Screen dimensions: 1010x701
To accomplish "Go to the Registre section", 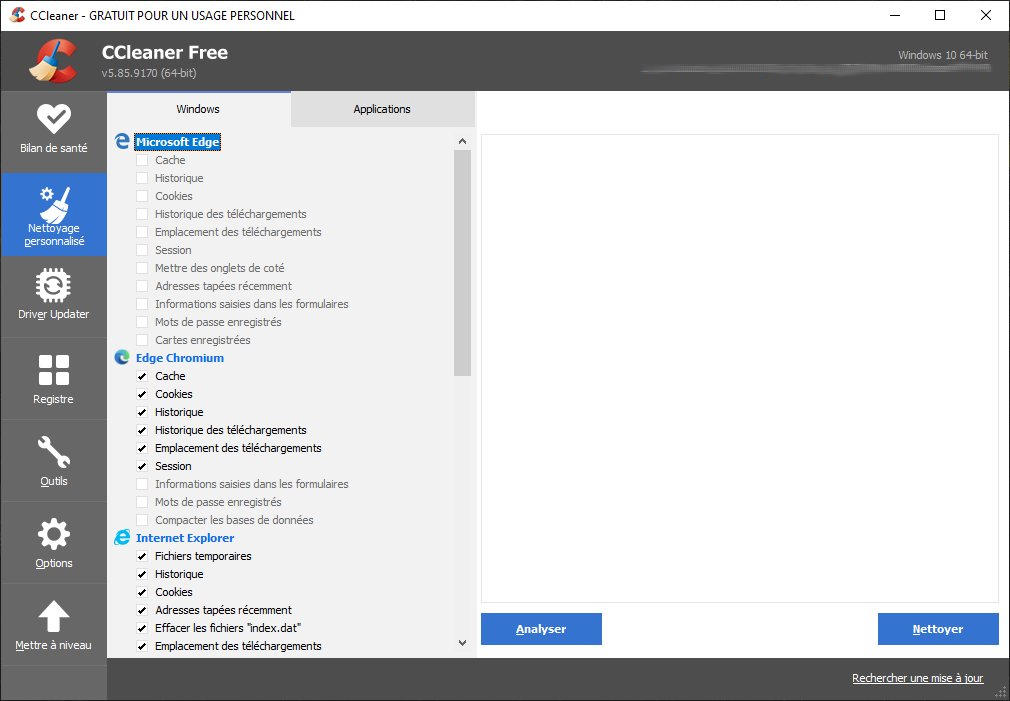I will point(53,379).
